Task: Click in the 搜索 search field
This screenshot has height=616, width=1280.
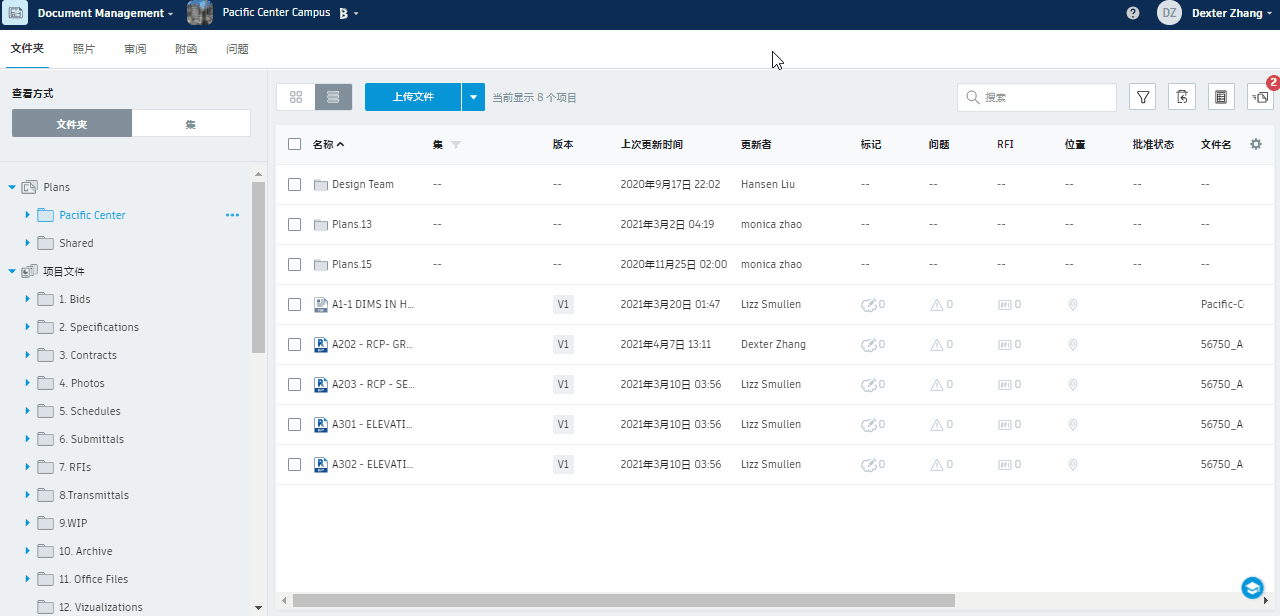Action: 1037,97
